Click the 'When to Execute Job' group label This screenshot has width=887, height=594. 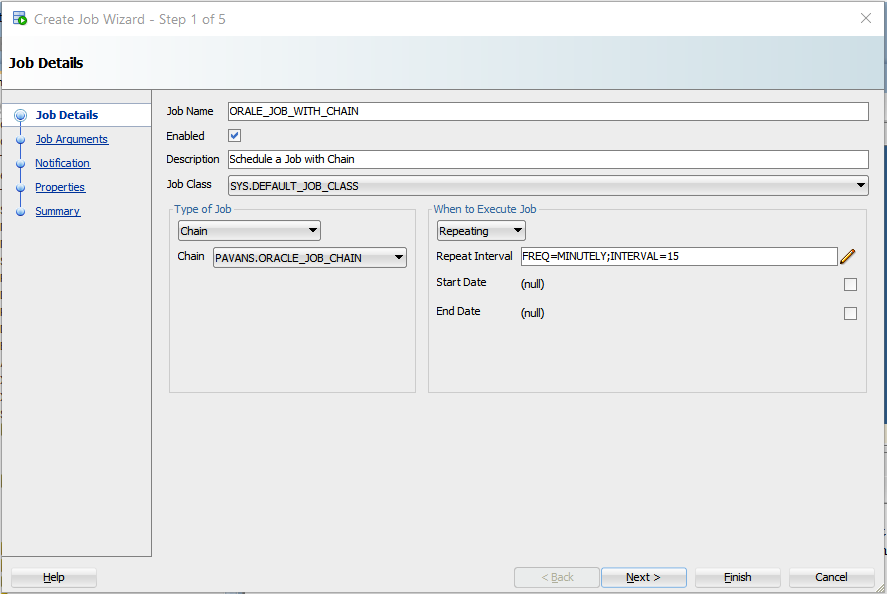click(x=485, y=209)
